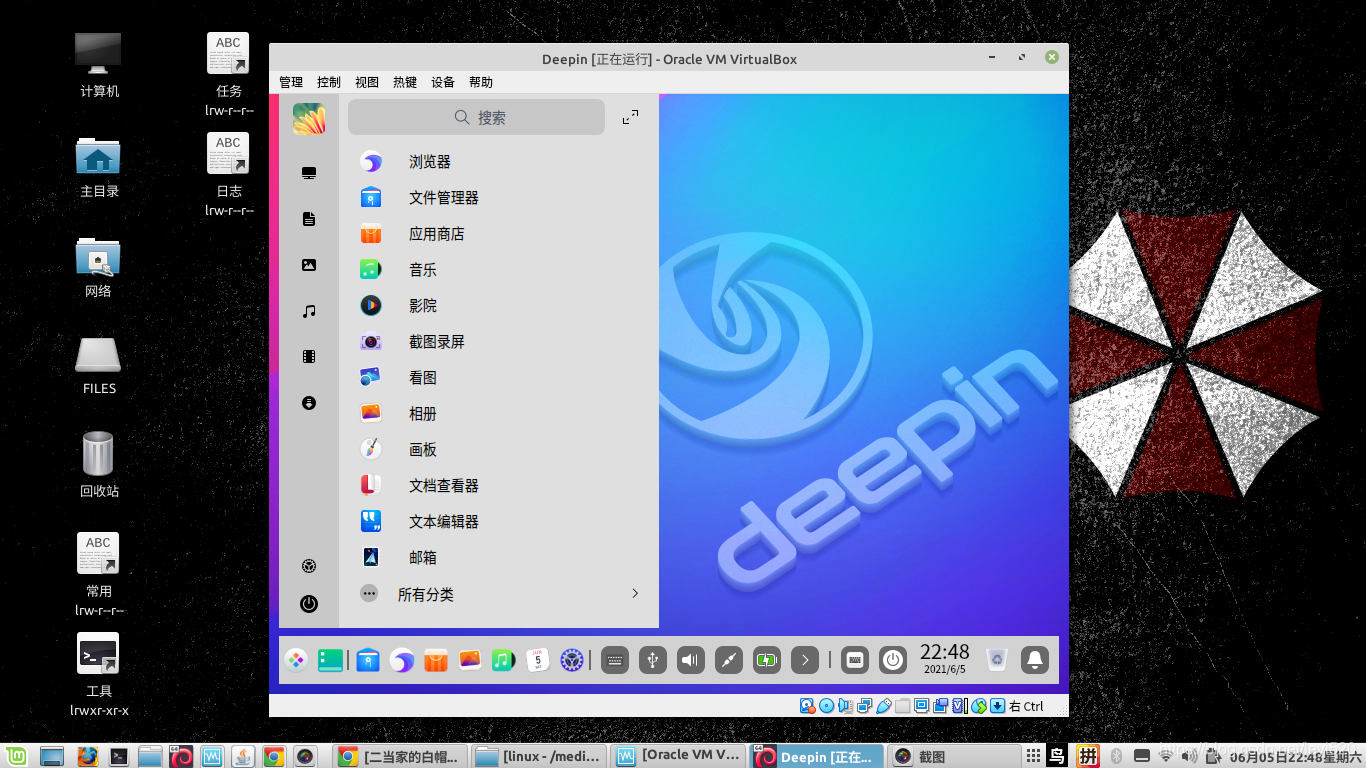This screenshot has height=768, width=1366.
Task: Open Videos folder from launcher sidebar
Action: (309, 357)
